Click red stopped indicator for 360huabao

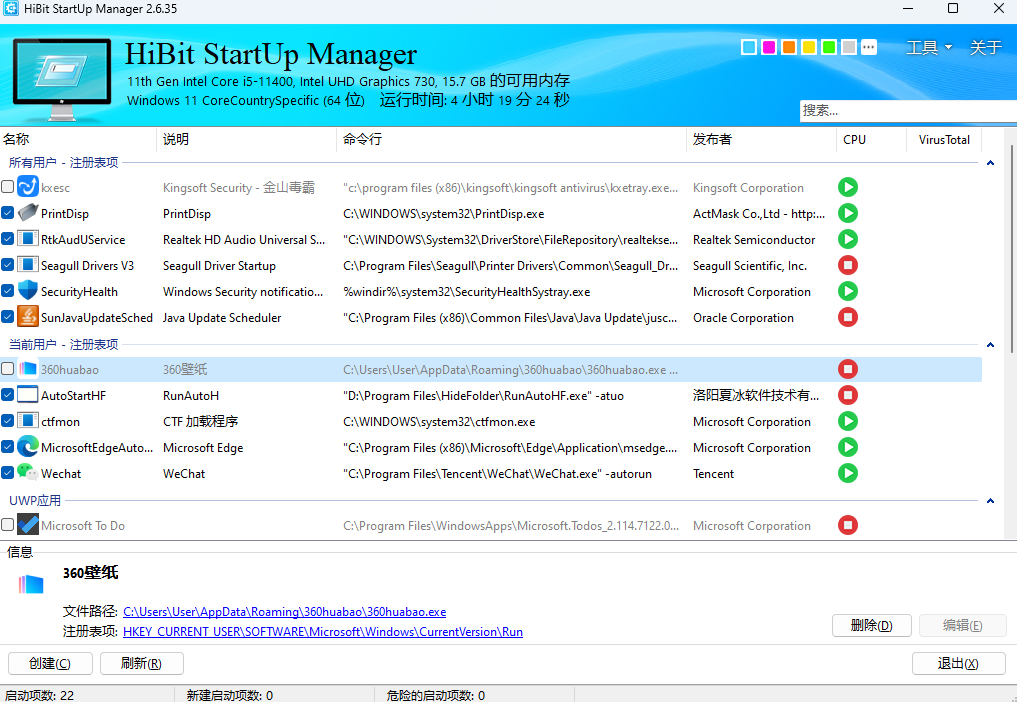click(848, 369)
